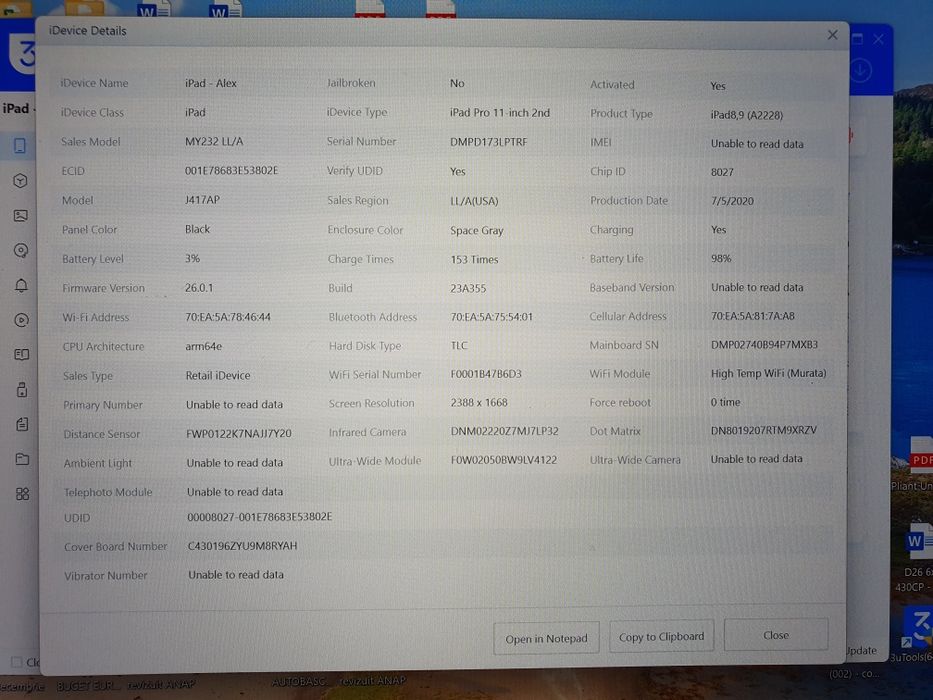933x700 pixels.
Task: Open the Music disc sidebar icon
Action: (21, 251)
